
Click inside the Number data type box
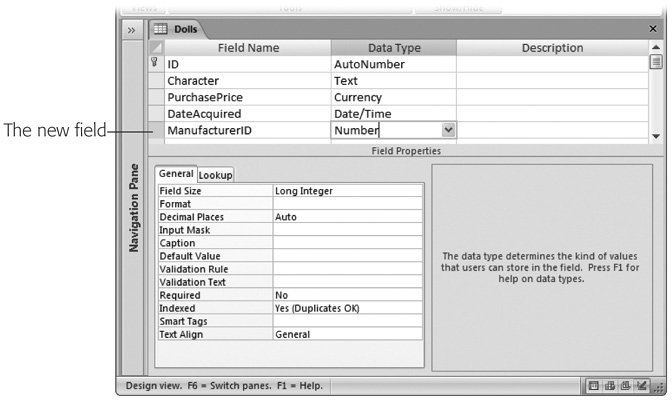point(387,130)
